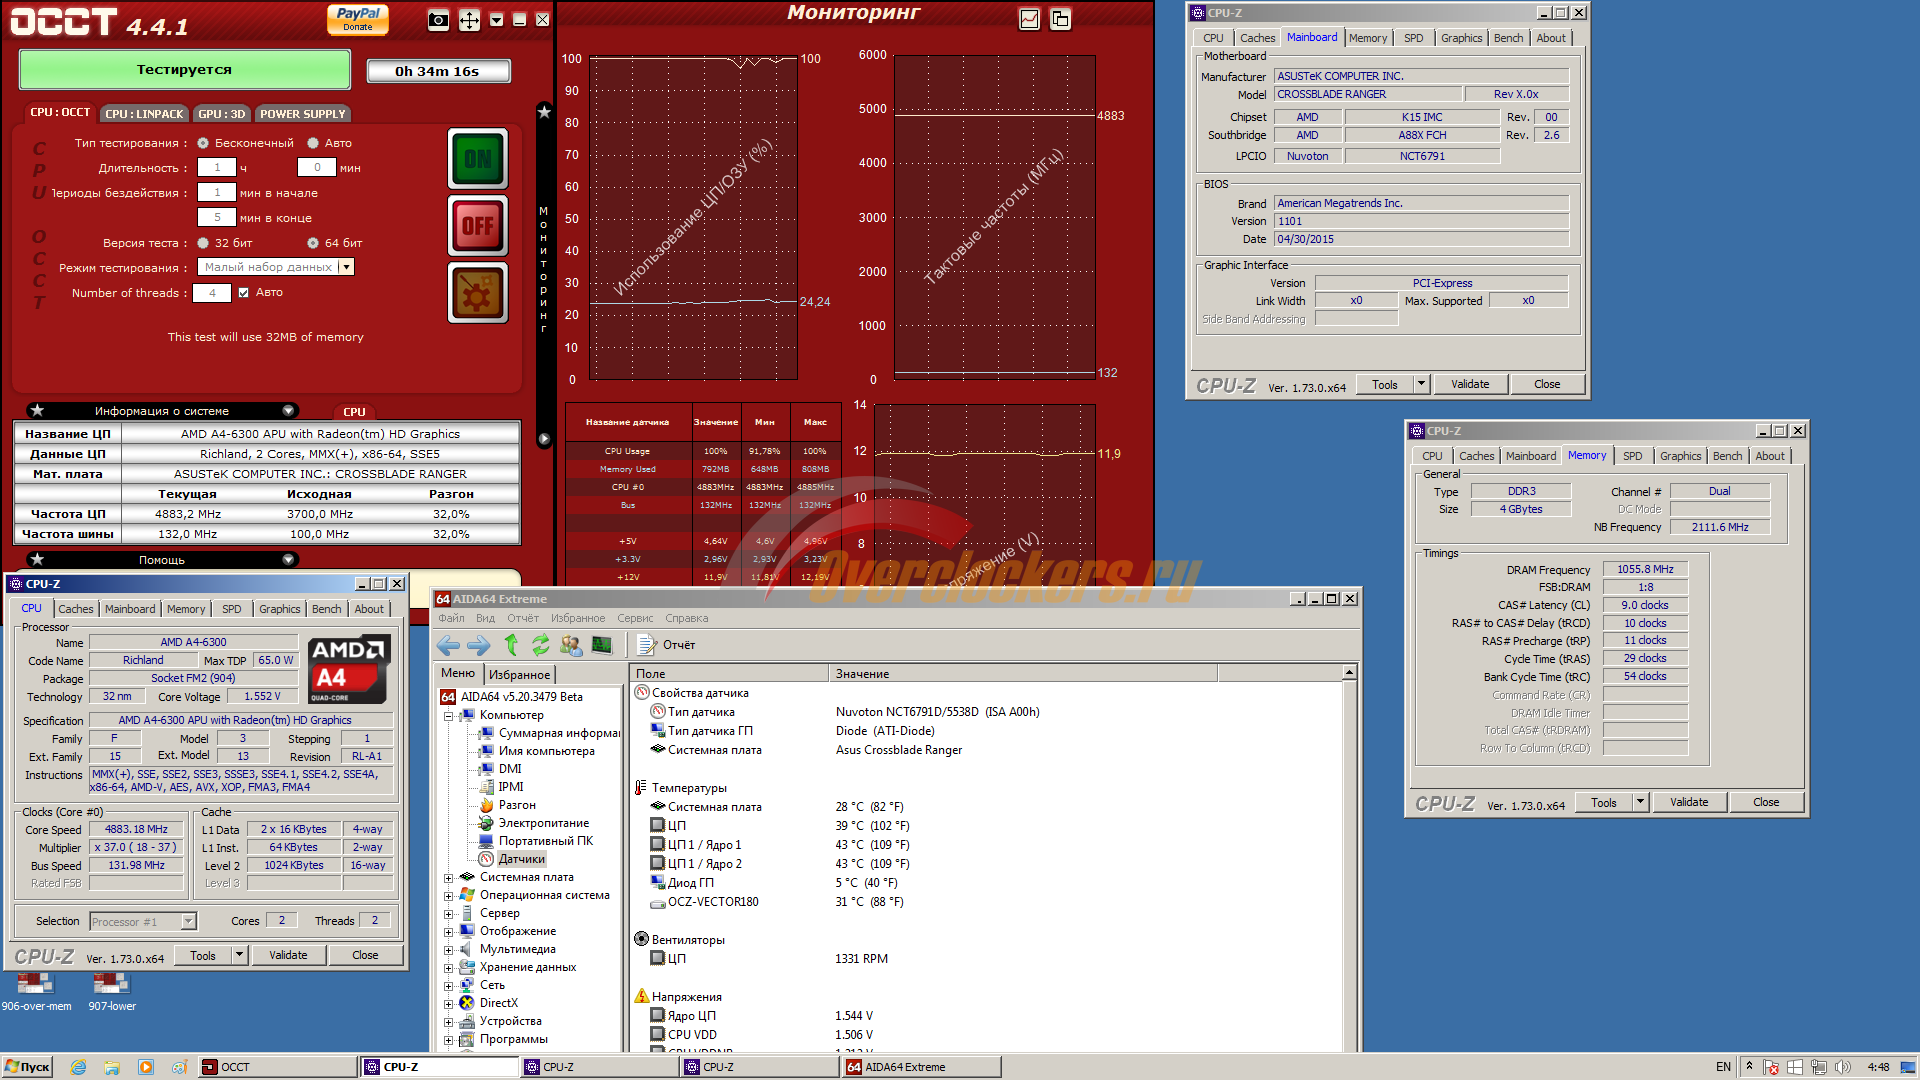Select the 32 бит test version radio
The height and width of the screenshot is (1080, 1920).
(203, 243)
